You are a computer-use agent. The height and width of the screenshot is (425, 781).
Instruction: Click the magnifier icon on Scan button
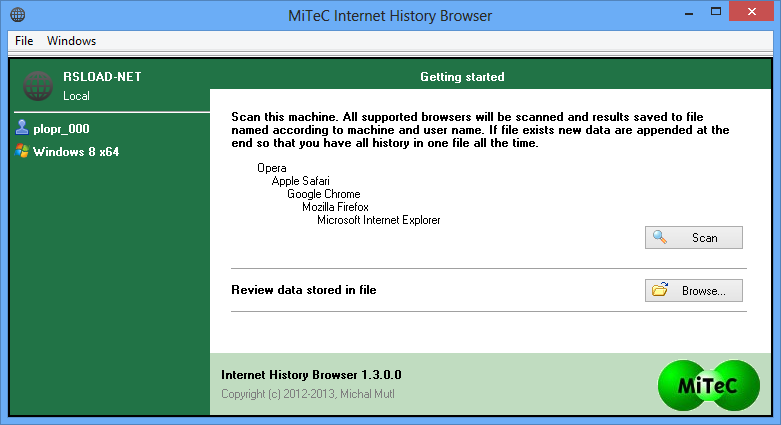click(x=659, y=237)
